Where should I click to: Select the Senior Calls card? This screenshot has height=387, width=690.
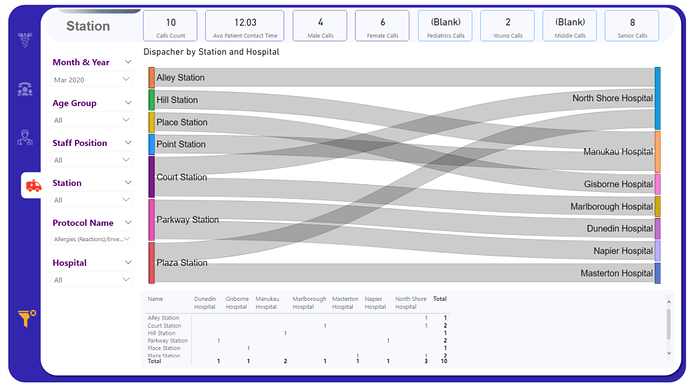[x=632, y=26]
